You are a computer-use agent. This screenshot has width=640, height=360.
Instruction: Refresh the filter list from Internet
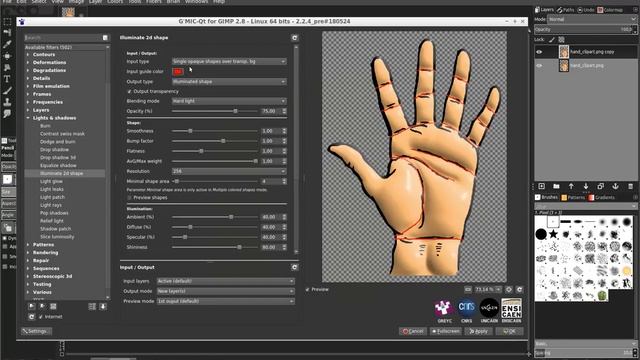coord(31,317)
